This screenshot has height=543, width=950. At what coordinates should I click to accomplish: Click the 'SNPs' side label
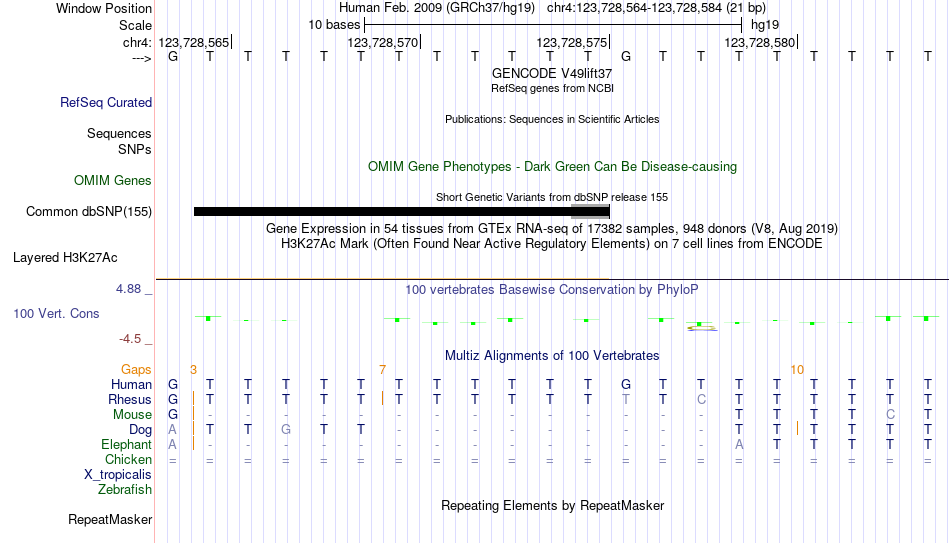pyautogui.click(x=135, y=149)
